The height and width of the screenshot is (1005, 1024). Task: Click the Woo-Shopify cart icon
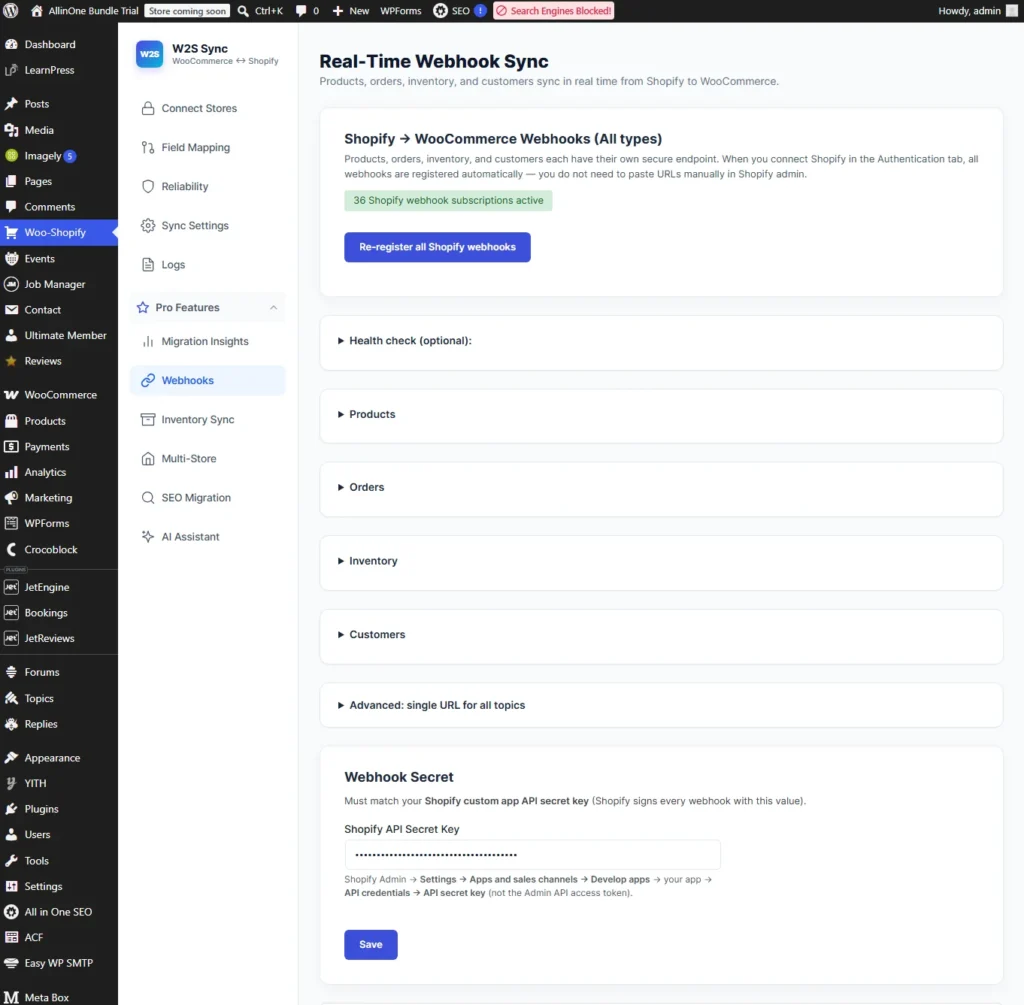[11, 232]
